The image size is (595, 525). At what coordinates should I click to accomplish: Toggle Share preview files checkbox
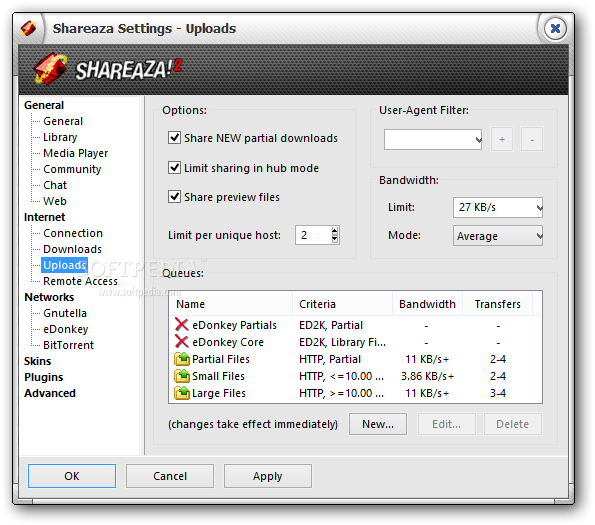[x=174, y=196]
